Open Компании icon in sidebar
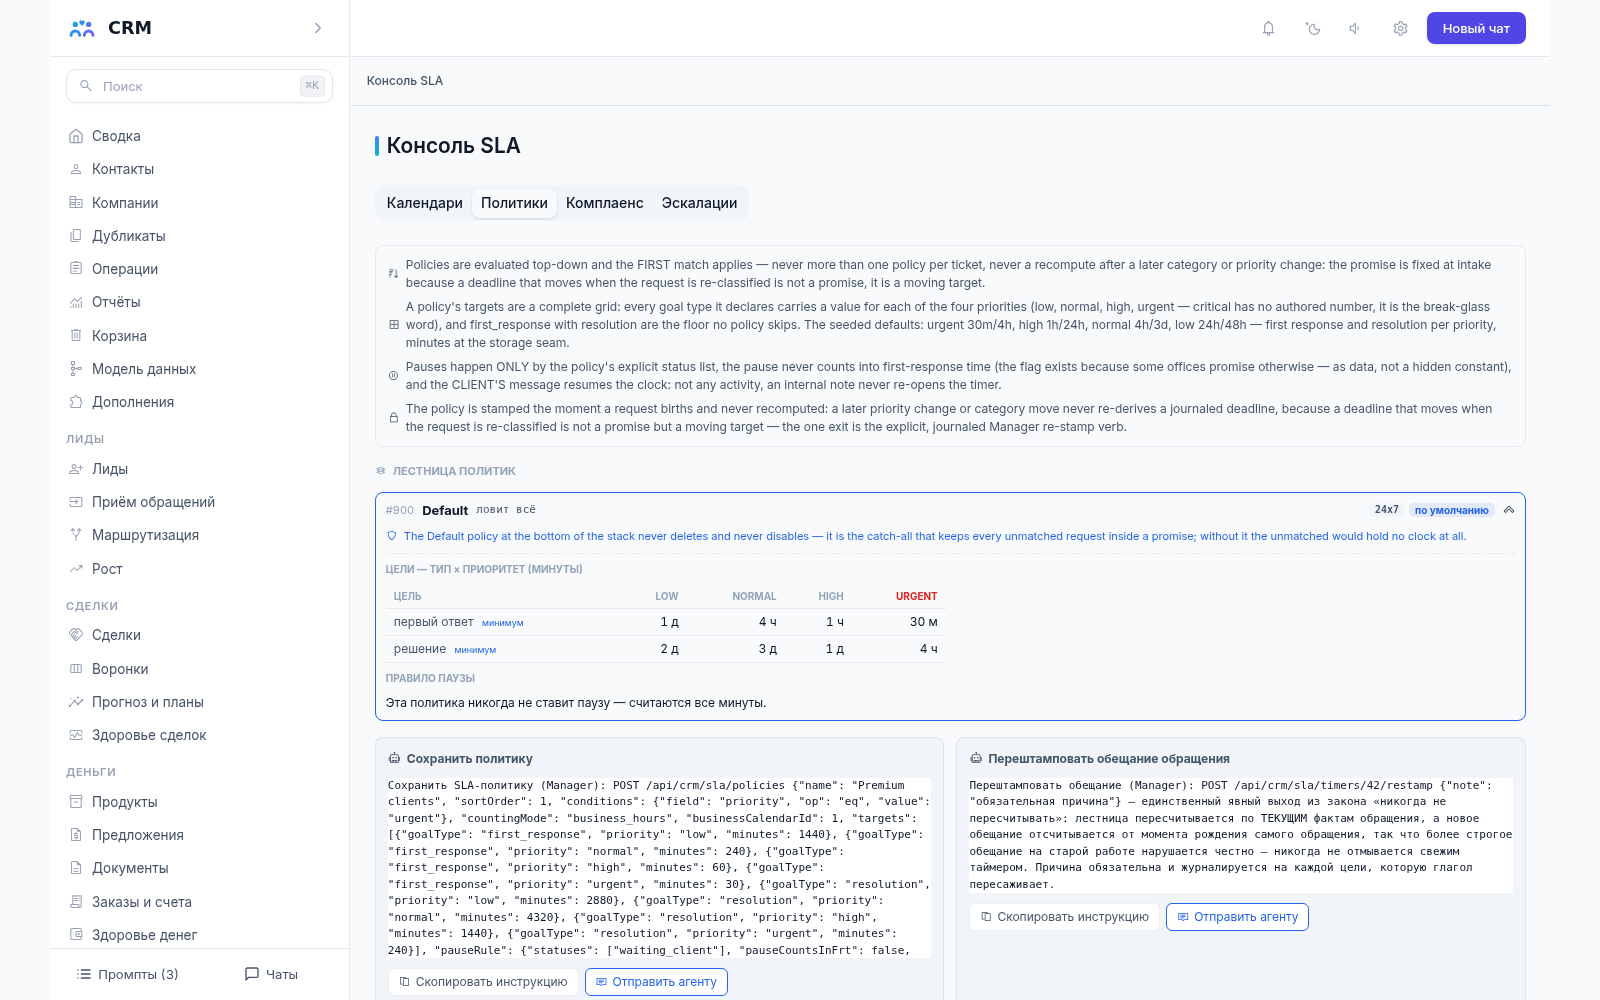Screen dimensions: 1600x1000 (76, 203)
